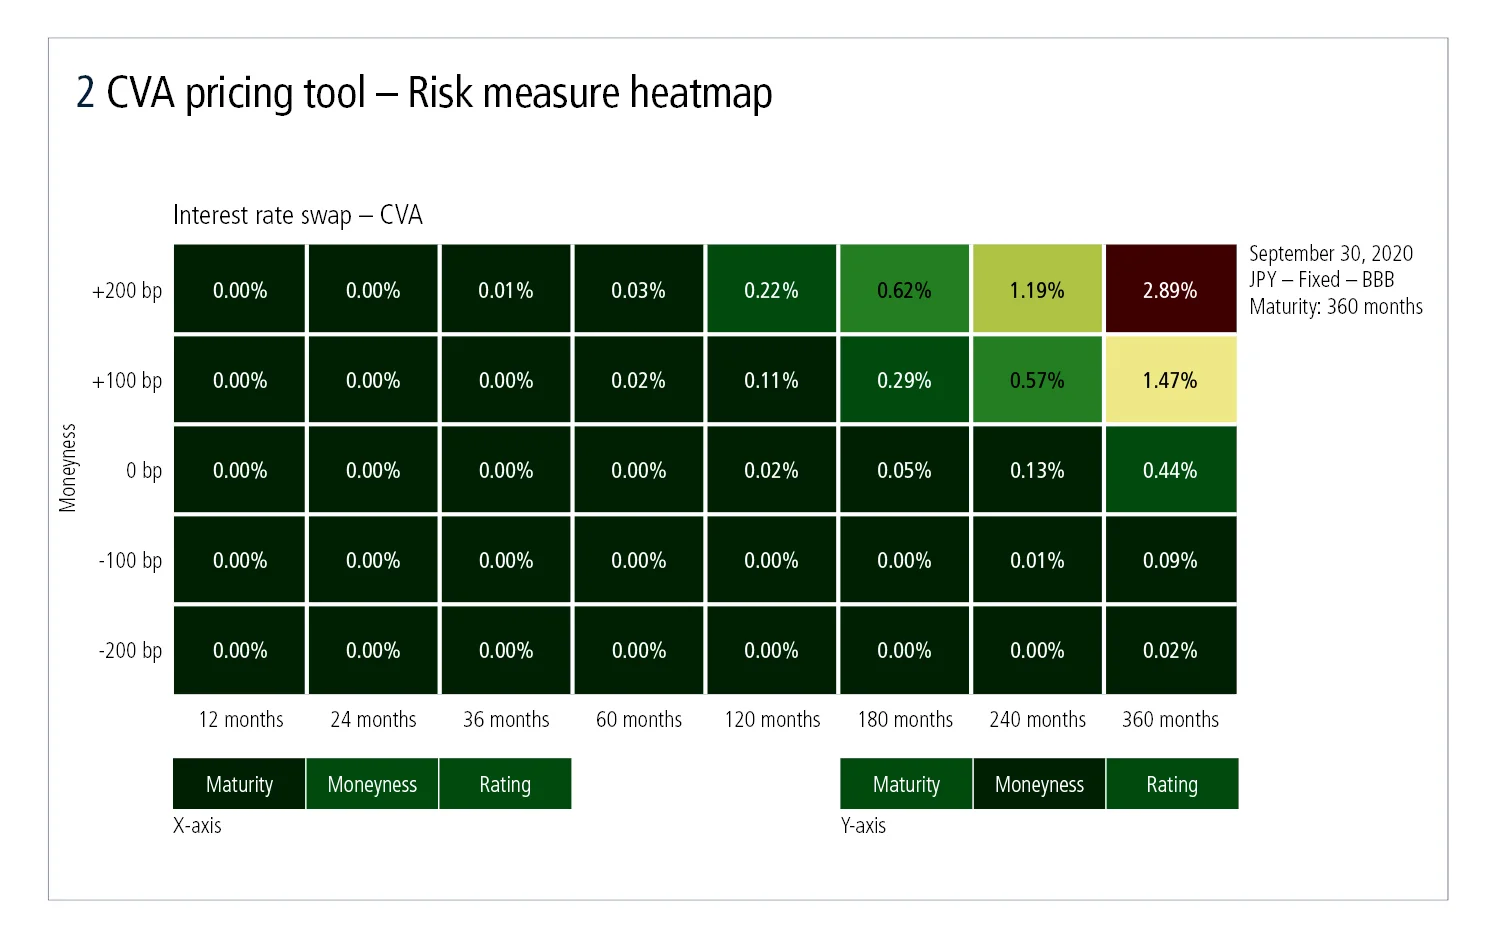Select X-axis Moneyness button

pyautogui.click(x=372, y=784)
